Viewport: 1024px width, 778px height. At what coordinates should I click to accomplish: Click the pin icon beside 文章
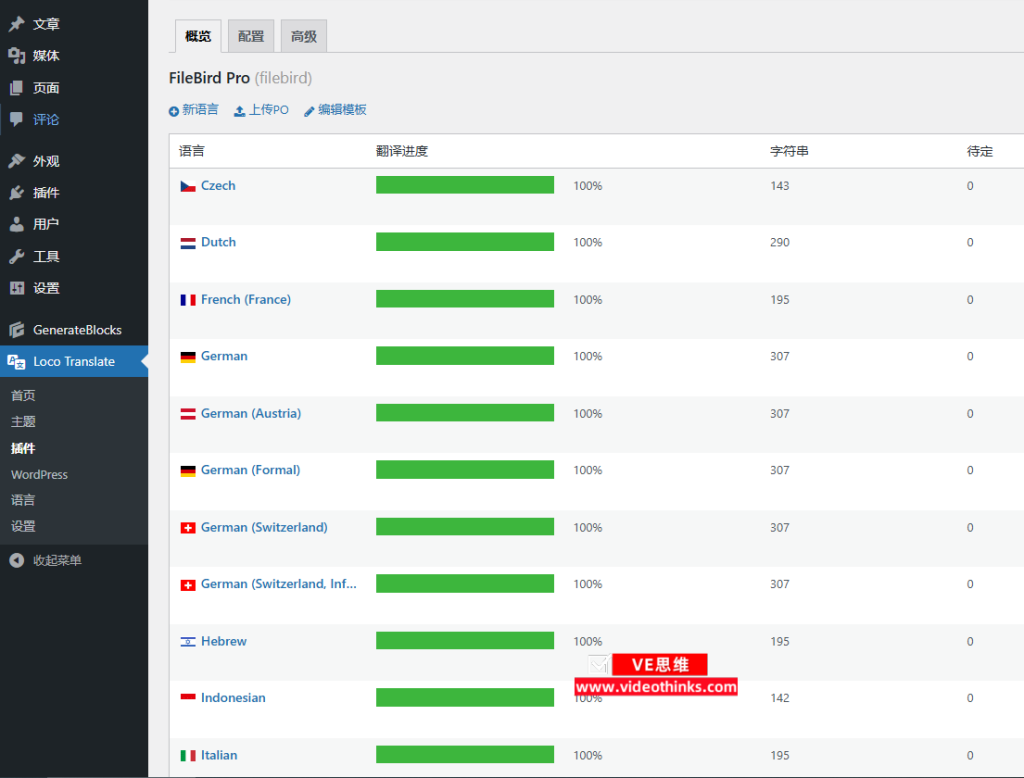pyautogui.click(x=16, y=24)
